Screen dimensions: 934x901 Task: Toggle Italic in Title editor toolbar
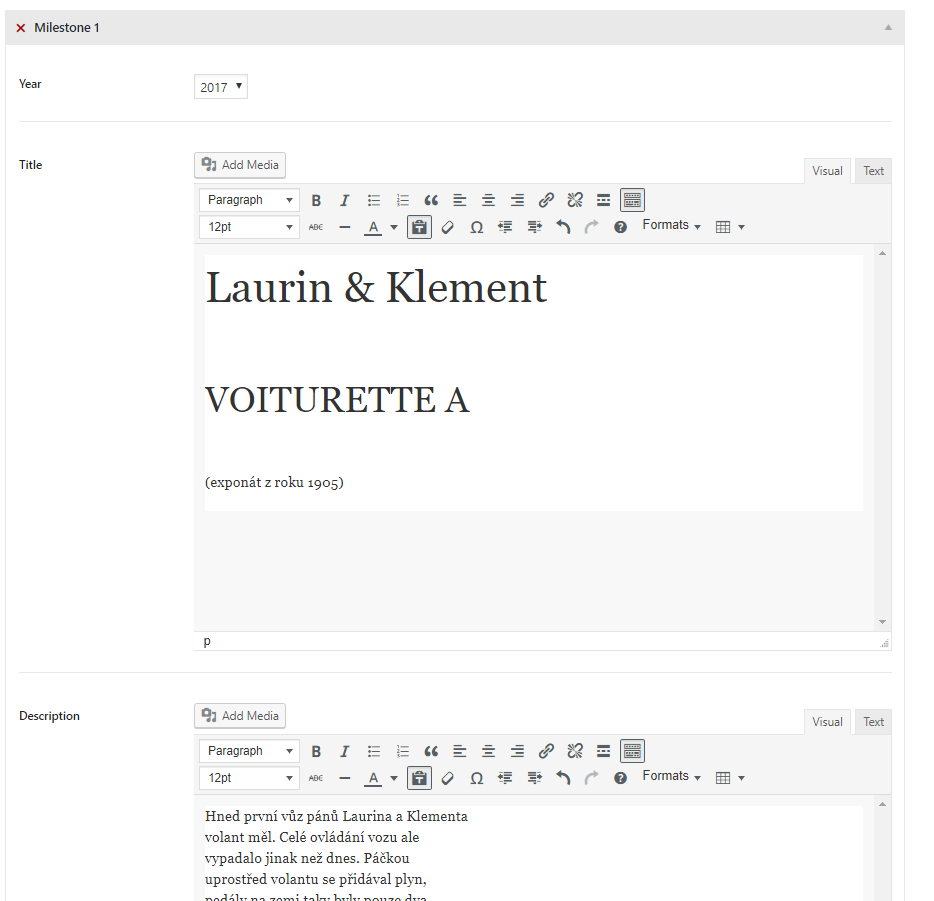(345, 200)
